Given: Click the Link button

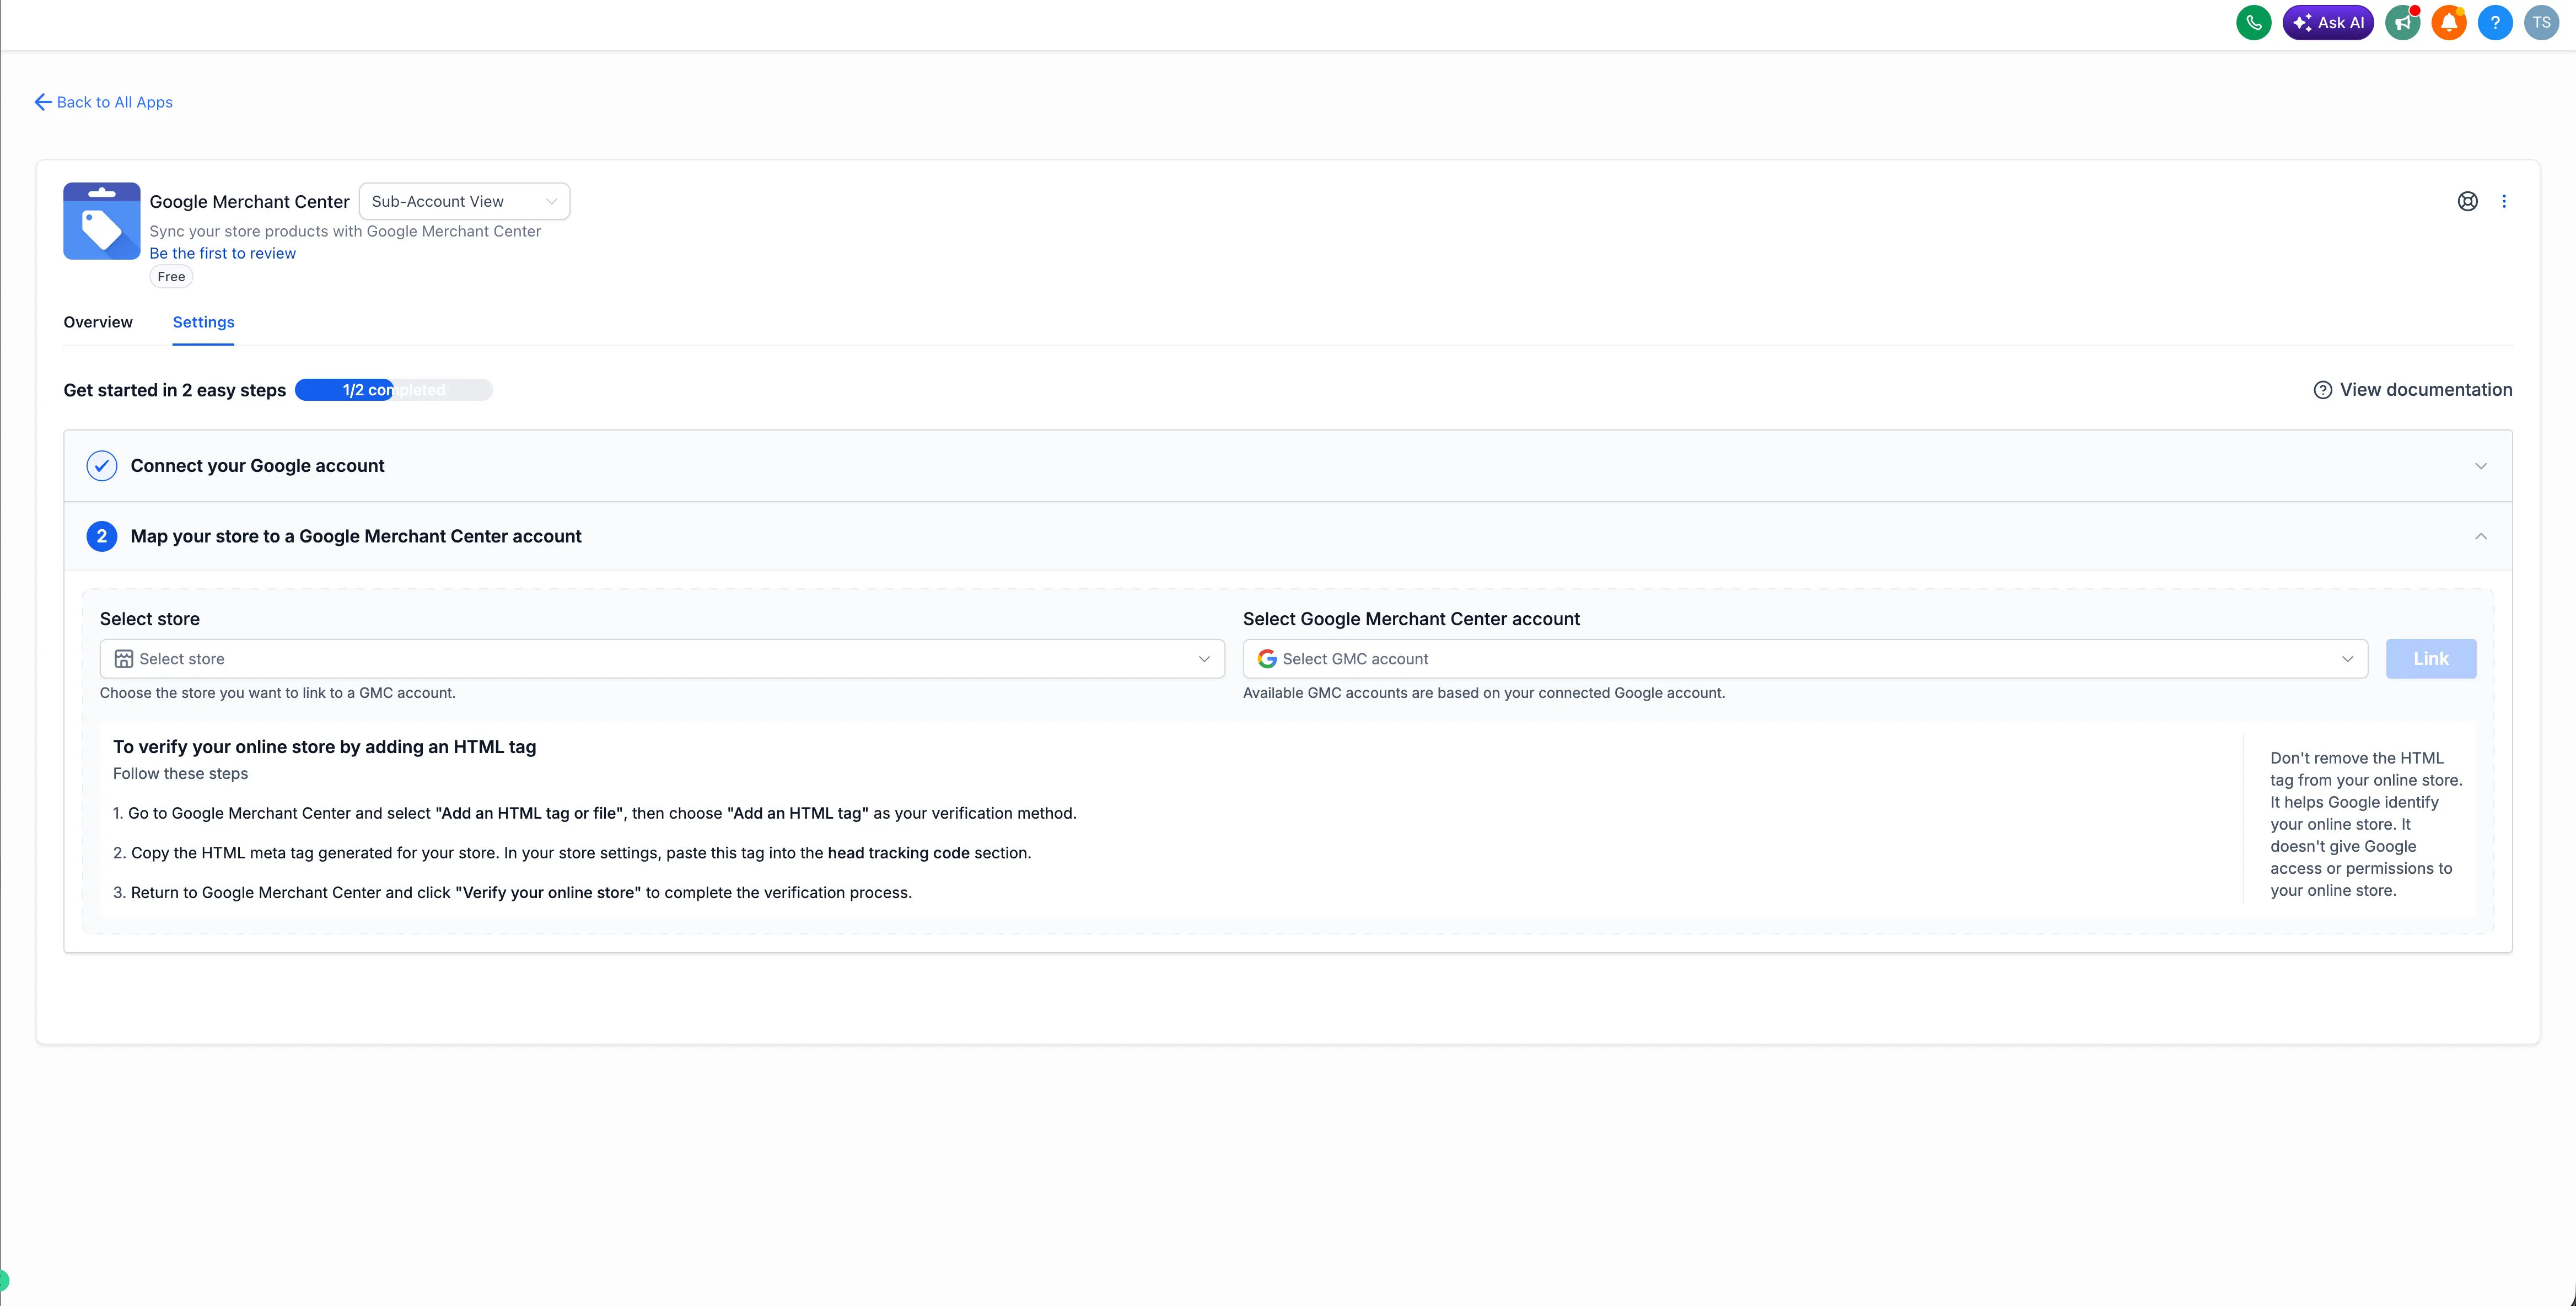Looking at the screenshot, I should [x=2431, y=659].
